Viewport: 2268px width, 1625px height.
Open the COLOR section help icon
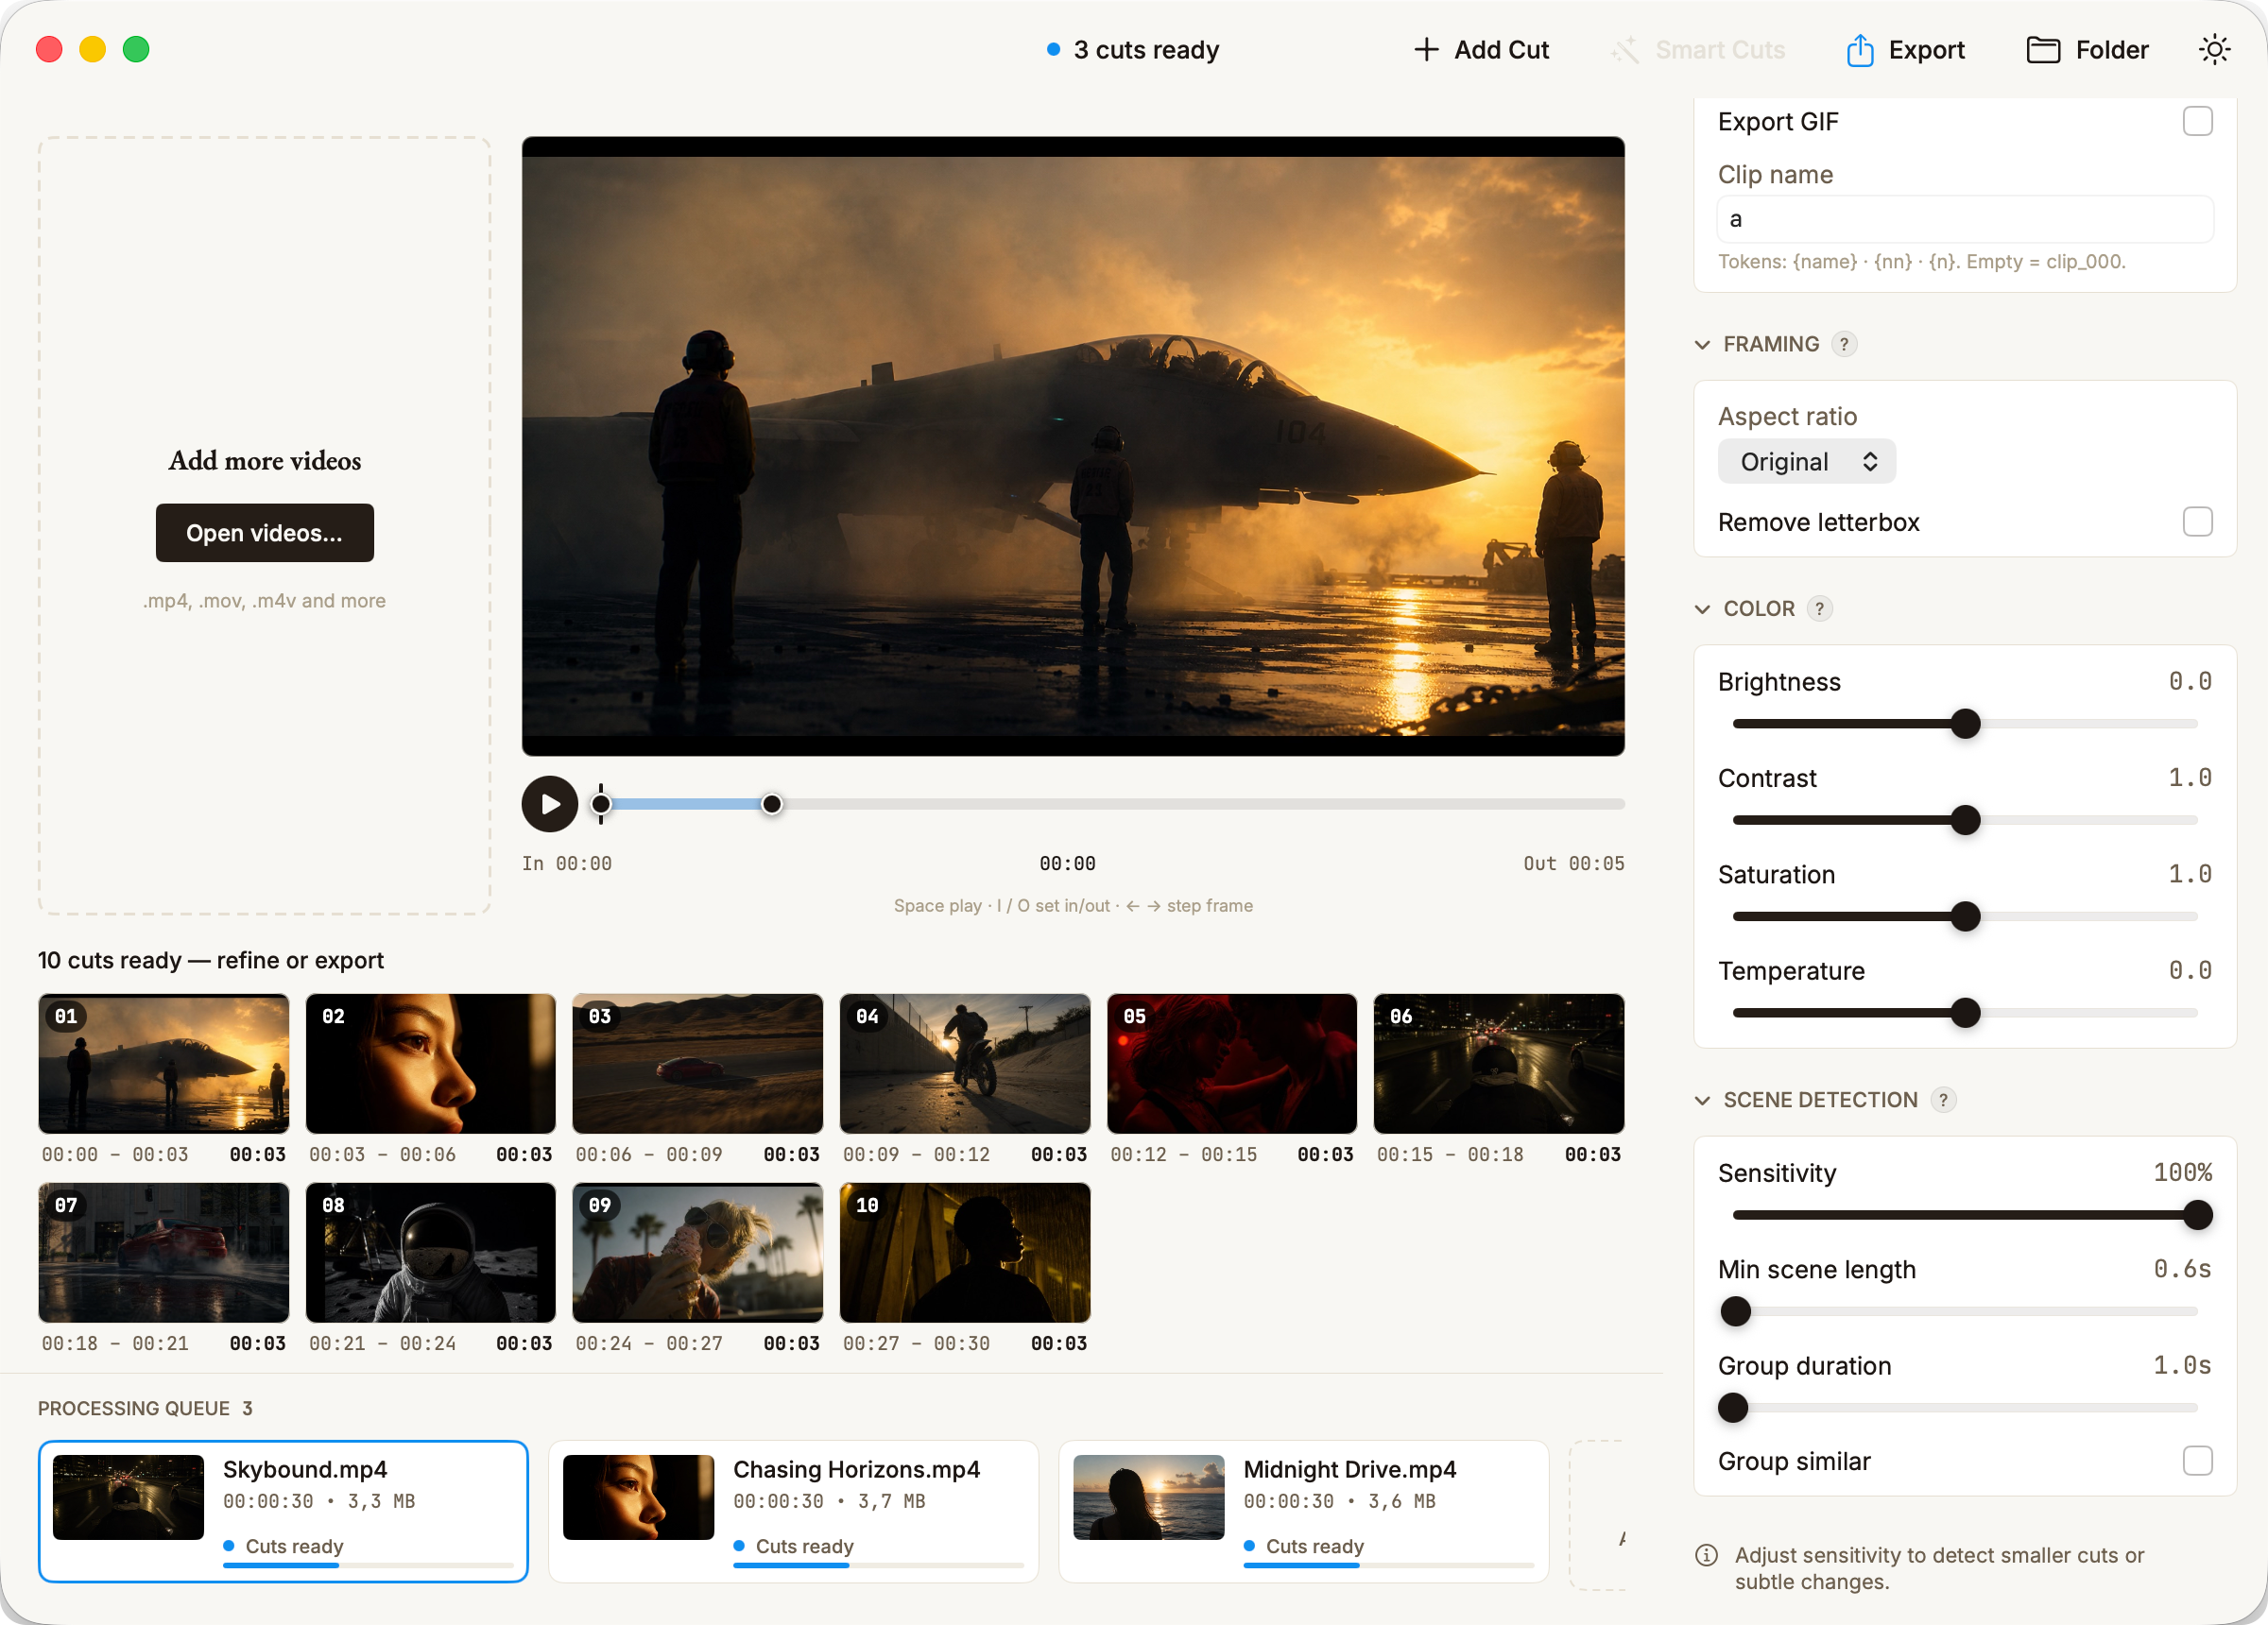coord(1819,609)
